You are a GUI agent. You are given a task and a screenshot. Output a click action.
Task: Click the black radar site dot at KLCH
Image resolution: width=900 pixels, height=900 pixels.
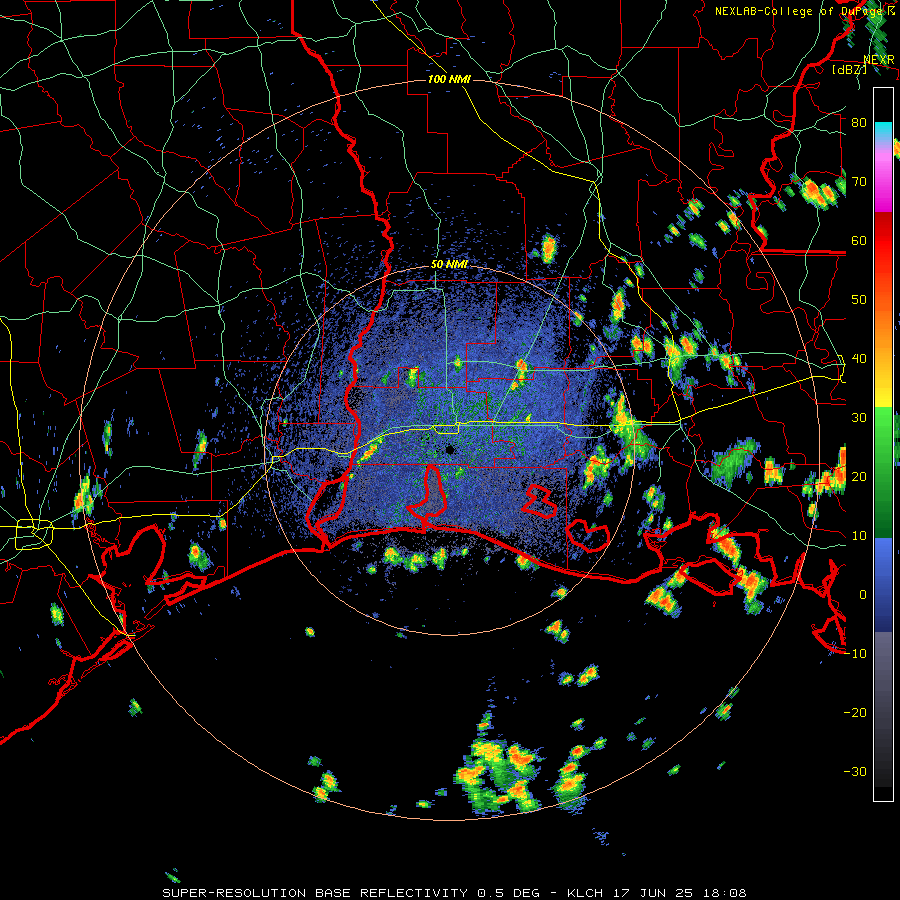point(450,450)
